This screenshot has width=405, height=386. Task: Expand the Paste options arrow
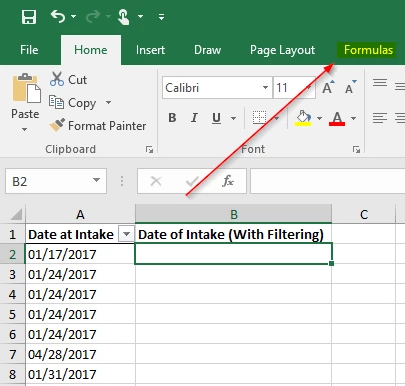(24, 129)
